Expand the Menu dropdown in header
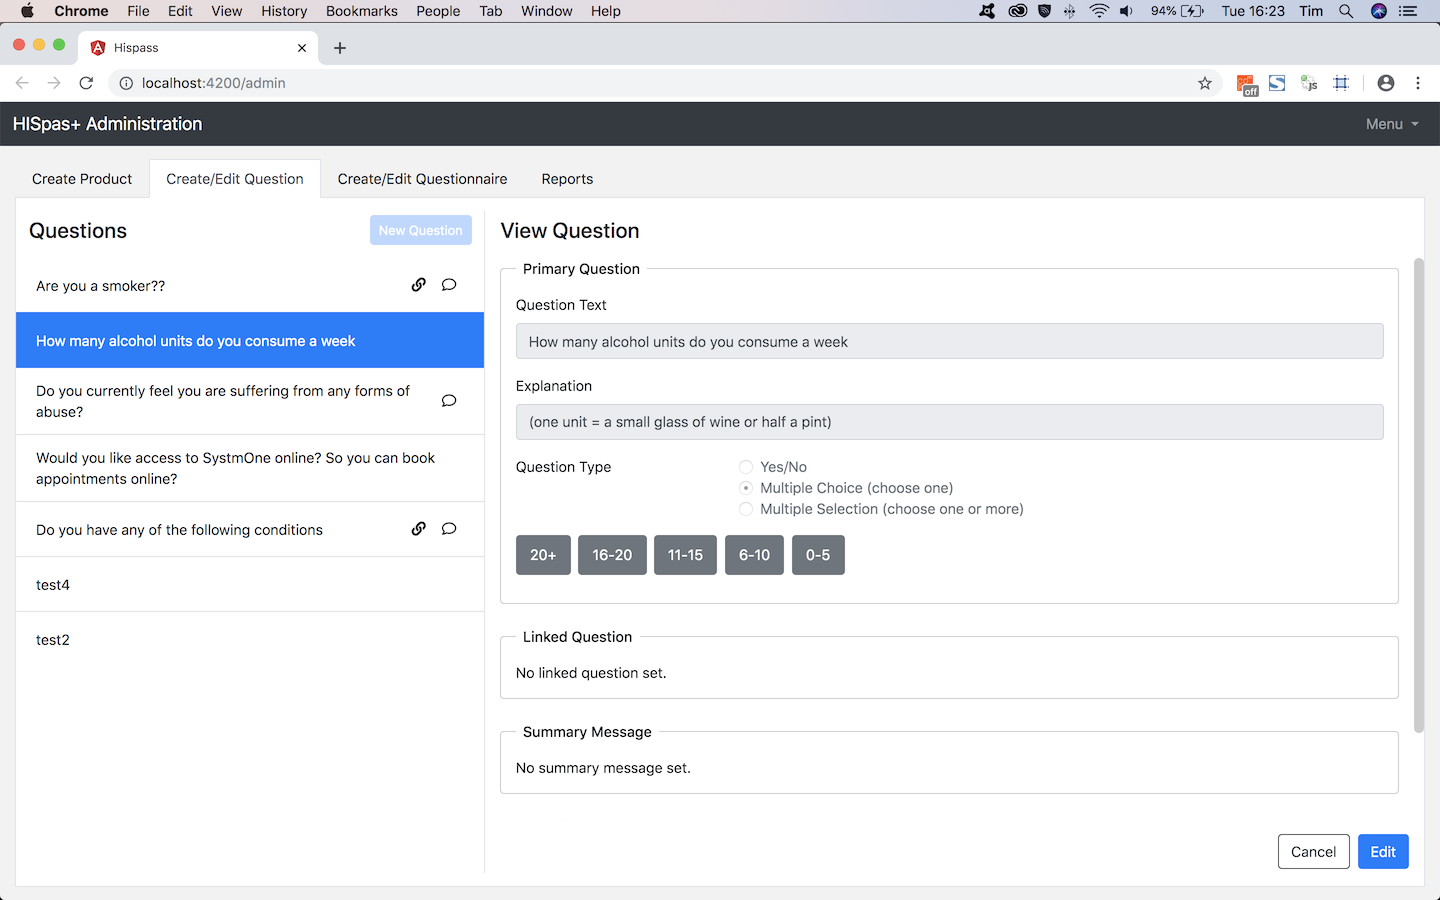This screenshot has width=1440, height=900. point(1391,124)
